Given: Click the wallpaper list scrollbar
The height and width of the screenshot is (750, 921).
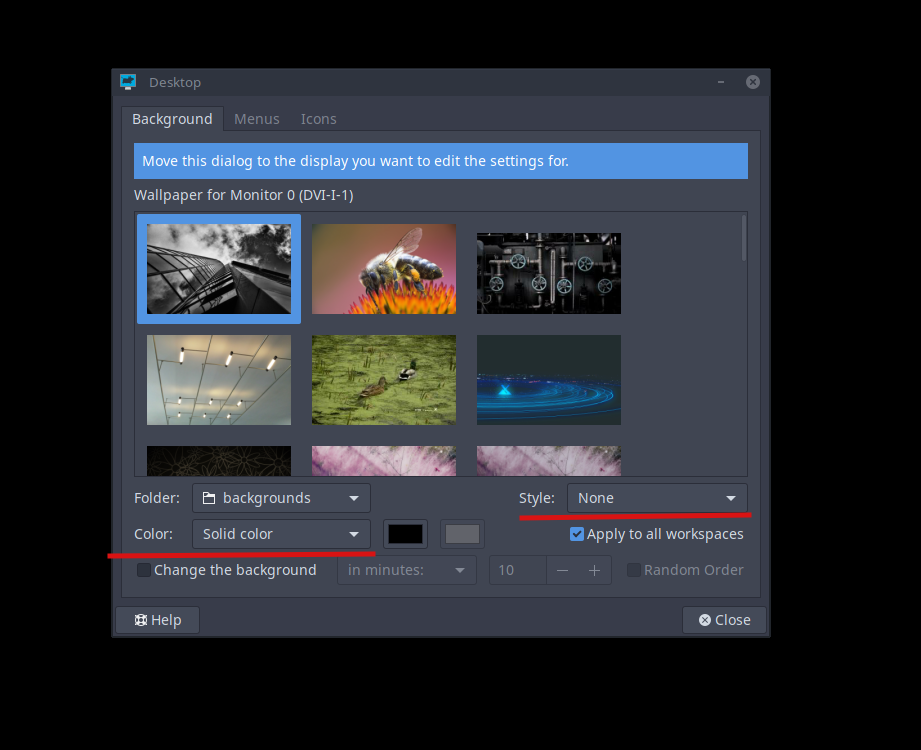Looking at the screenshot, I should (744, 238).
